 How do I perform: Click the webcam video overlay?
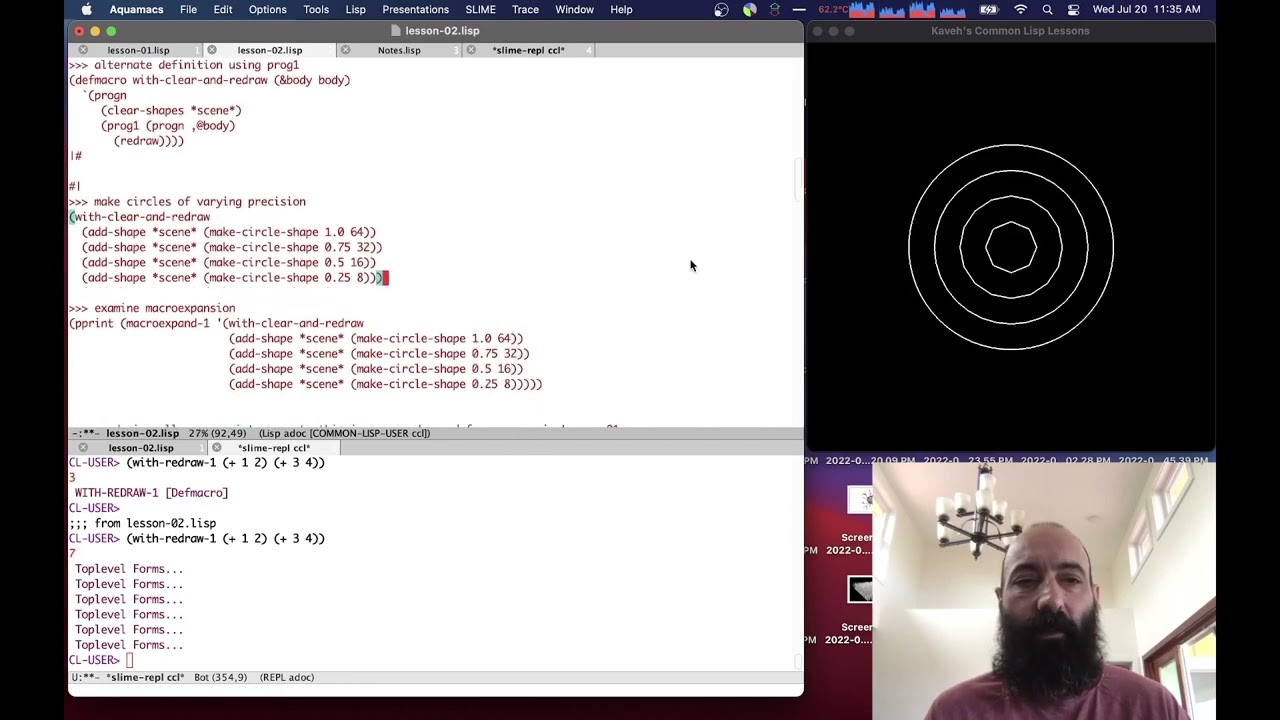(x=1044, y=591)
